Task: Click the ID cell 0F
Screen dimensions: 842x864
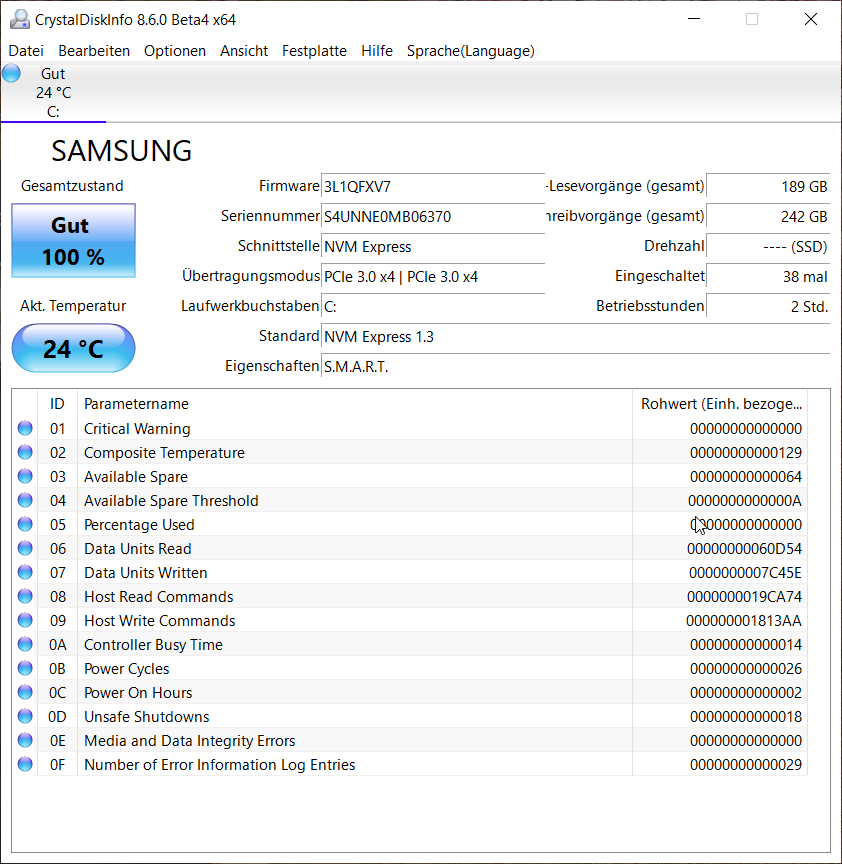Action: click(x=58, y=765)
